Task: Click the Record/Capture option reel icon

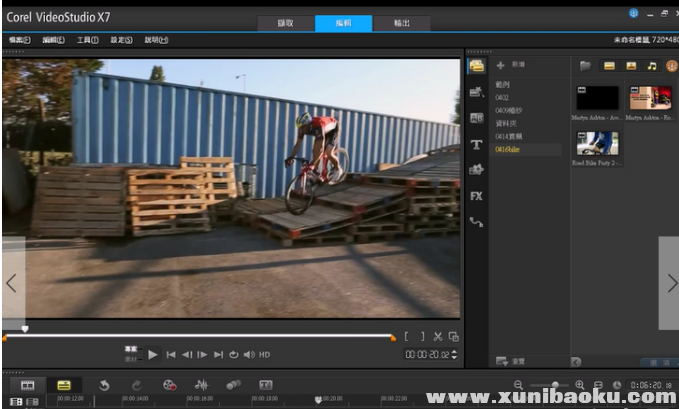Action: point(169,385)
